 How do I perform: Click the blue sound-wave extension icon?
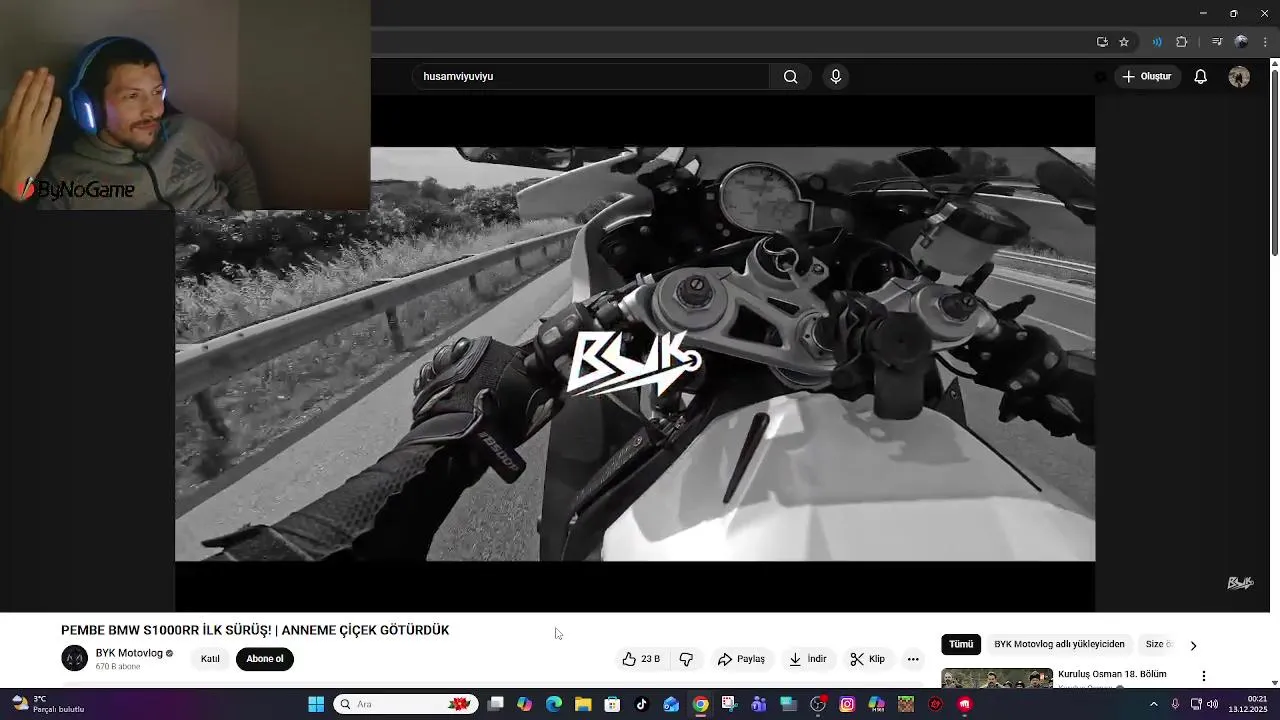[x=1157, y=42]
